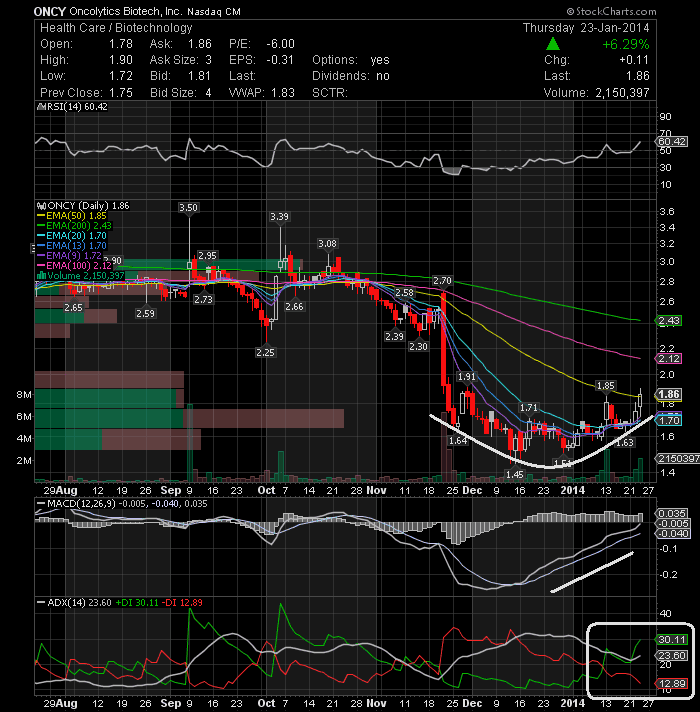Image resolution: width=700 pixels, height=712 pixels.
Task: Click the EMA(9) 1.72 legend entry
Action: click(x=69, y=256)
